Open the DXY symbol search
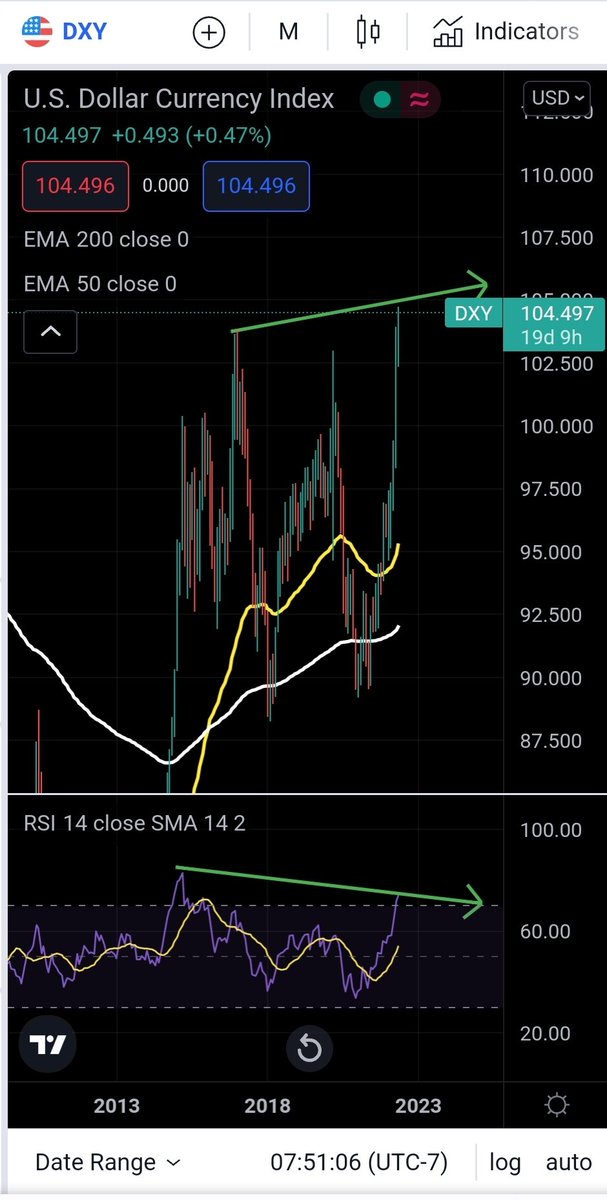607x1200 pixels. (x=85, y=32)
